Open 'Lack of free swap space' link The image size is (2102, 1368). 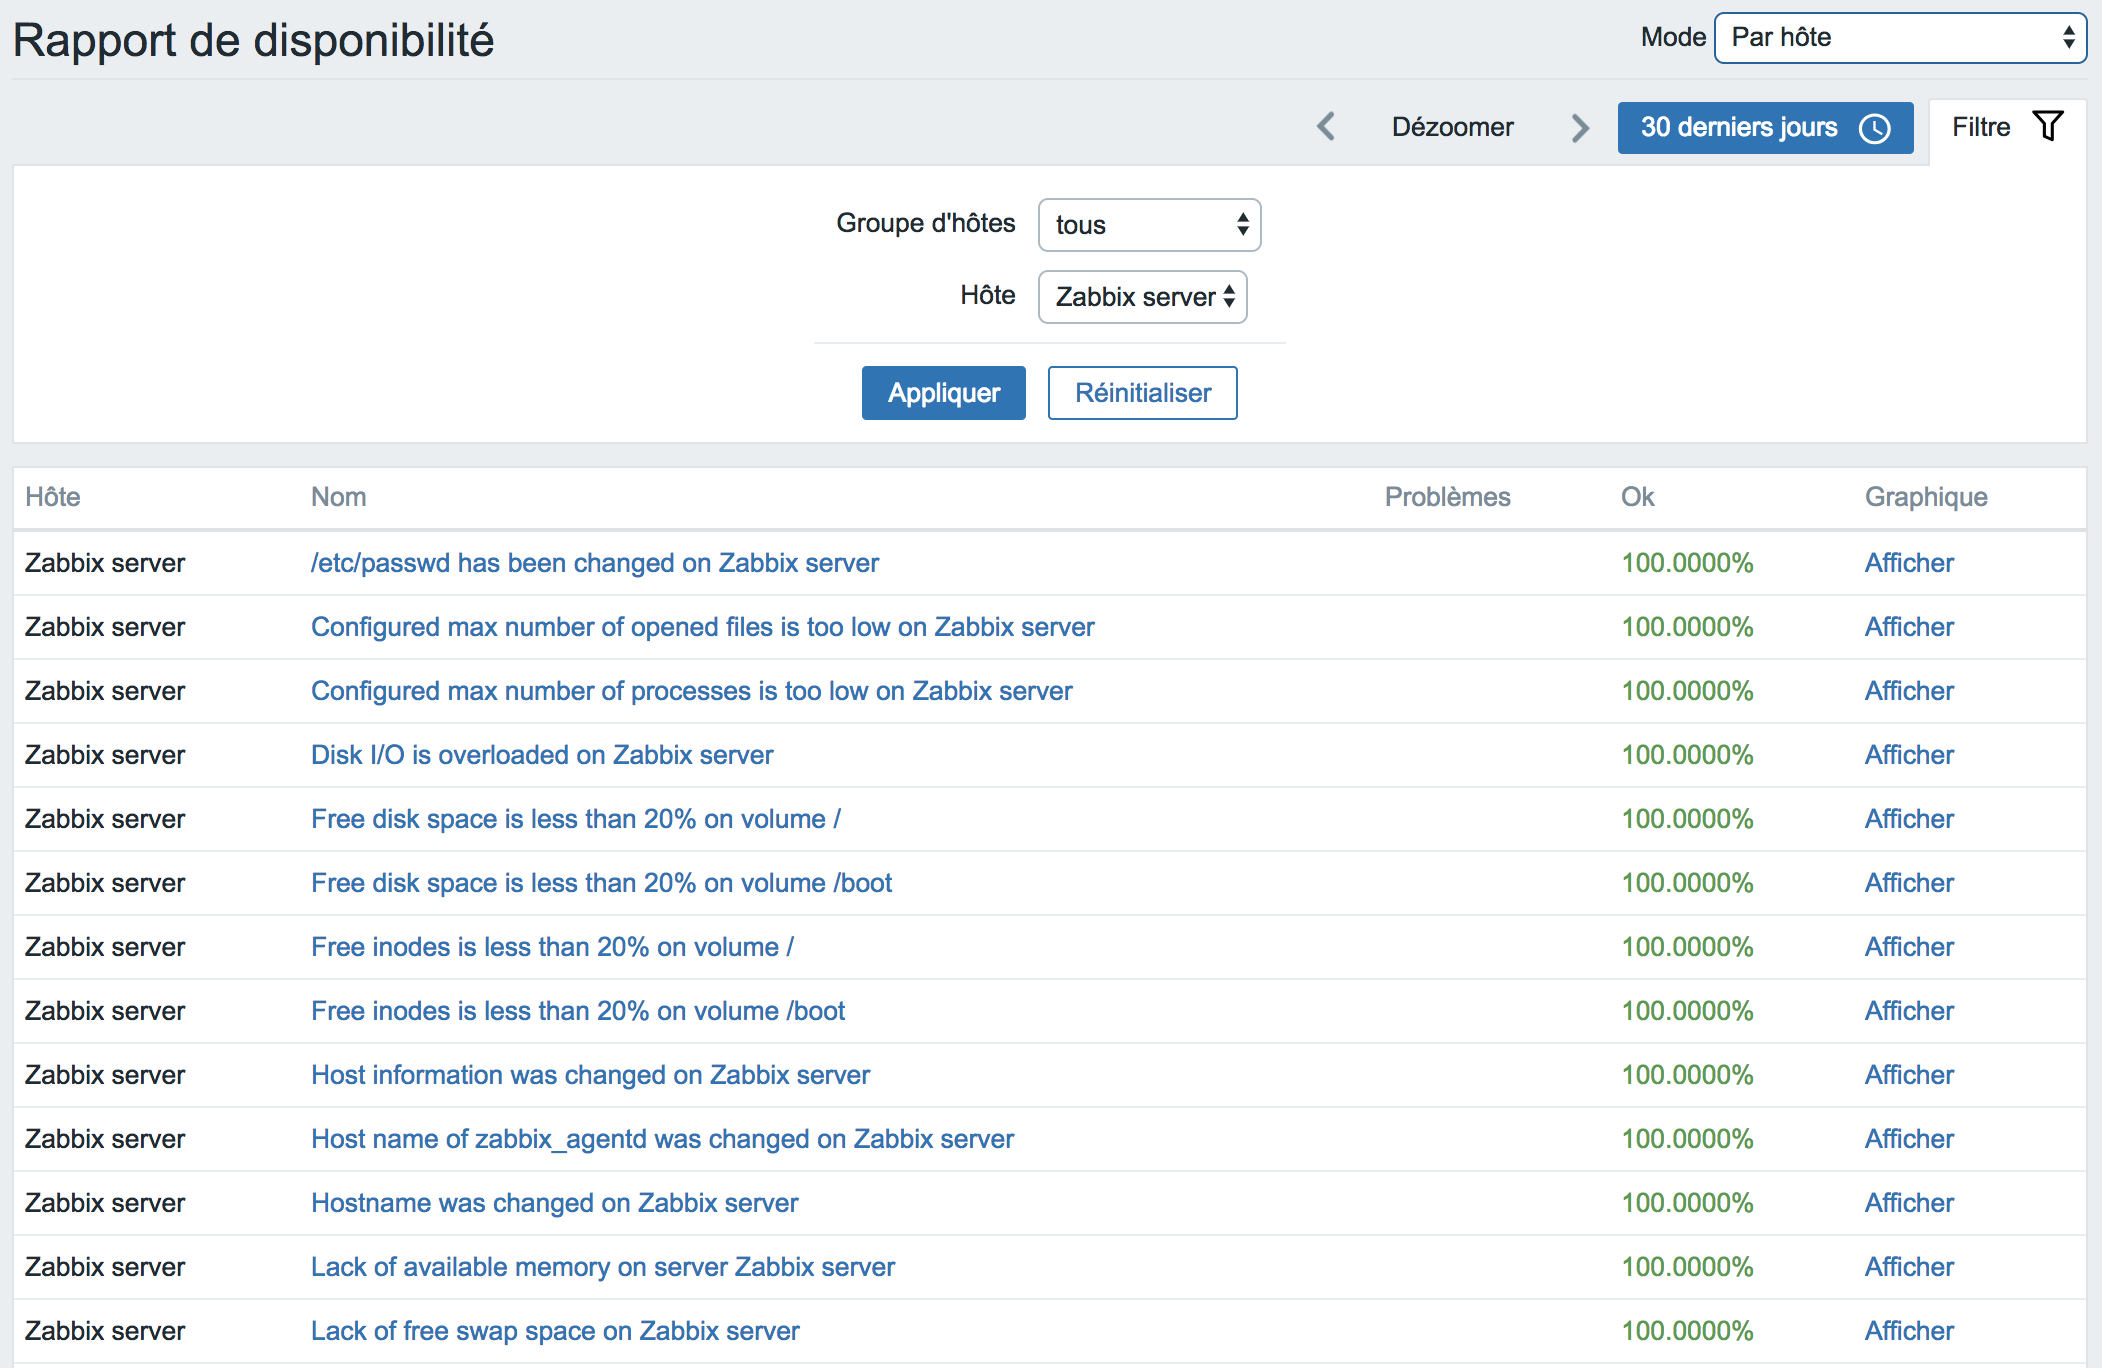click(x=556, y=1331)
